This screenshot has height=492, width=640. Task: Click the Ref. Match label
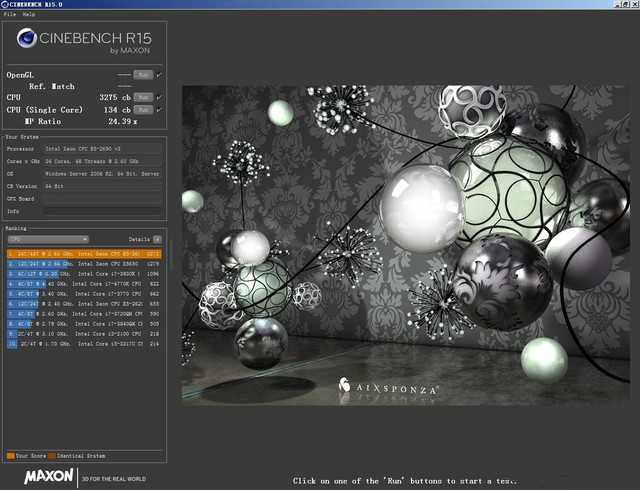(x=52, y=87)
